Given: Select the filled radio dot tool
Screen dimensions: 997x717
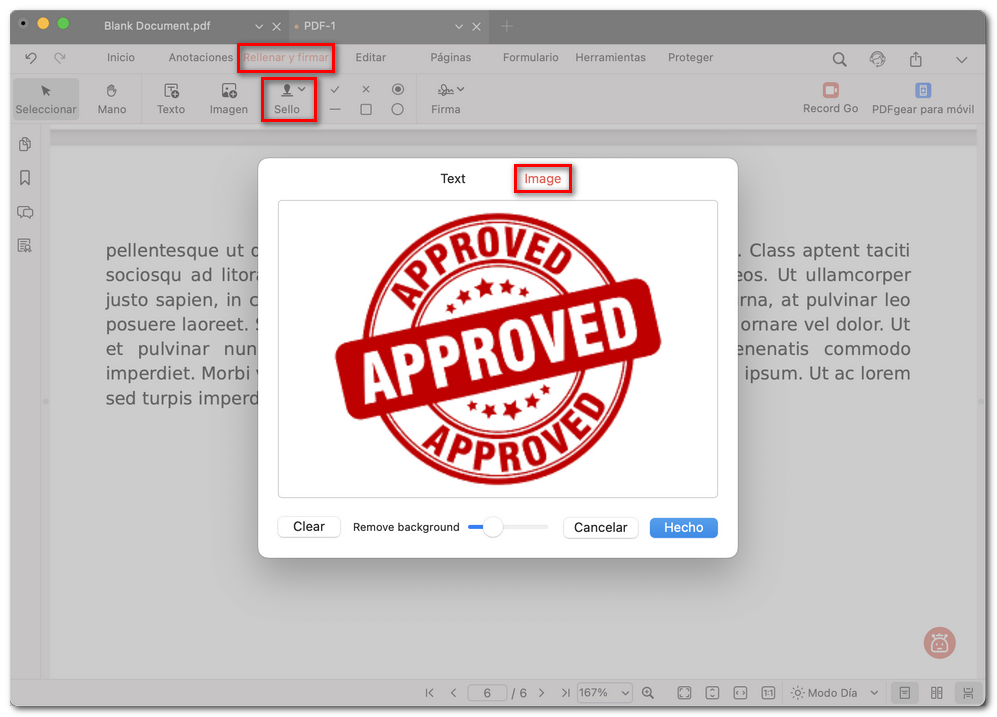Looking at the screenshot, I should [397, 89].
